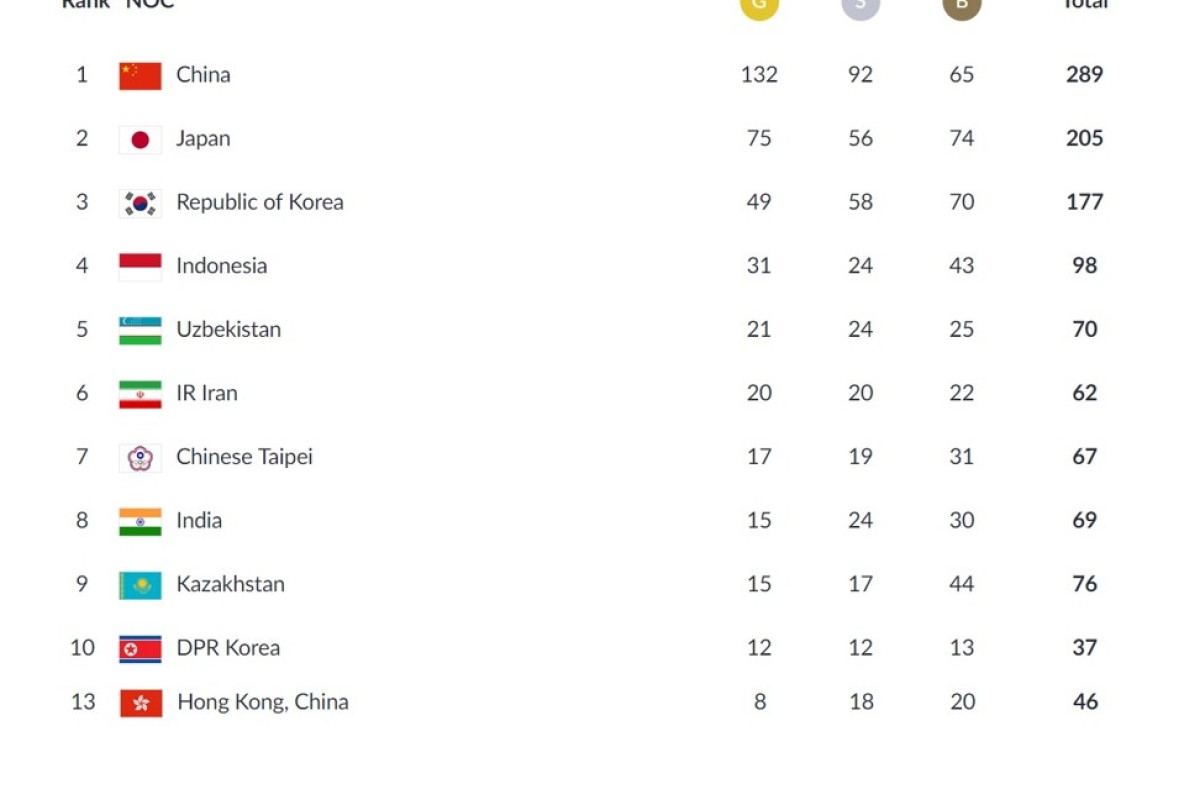Select China's total medal count 289
Image resolution: width=1200 pixels, height=800 pixels.
tap(1084, 74)
